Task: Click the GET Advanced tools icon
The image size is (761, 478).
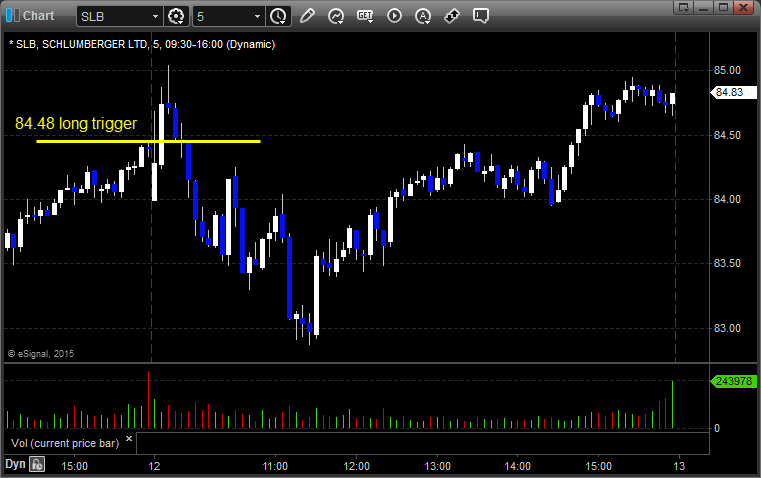Action: [x=365, y=16]
